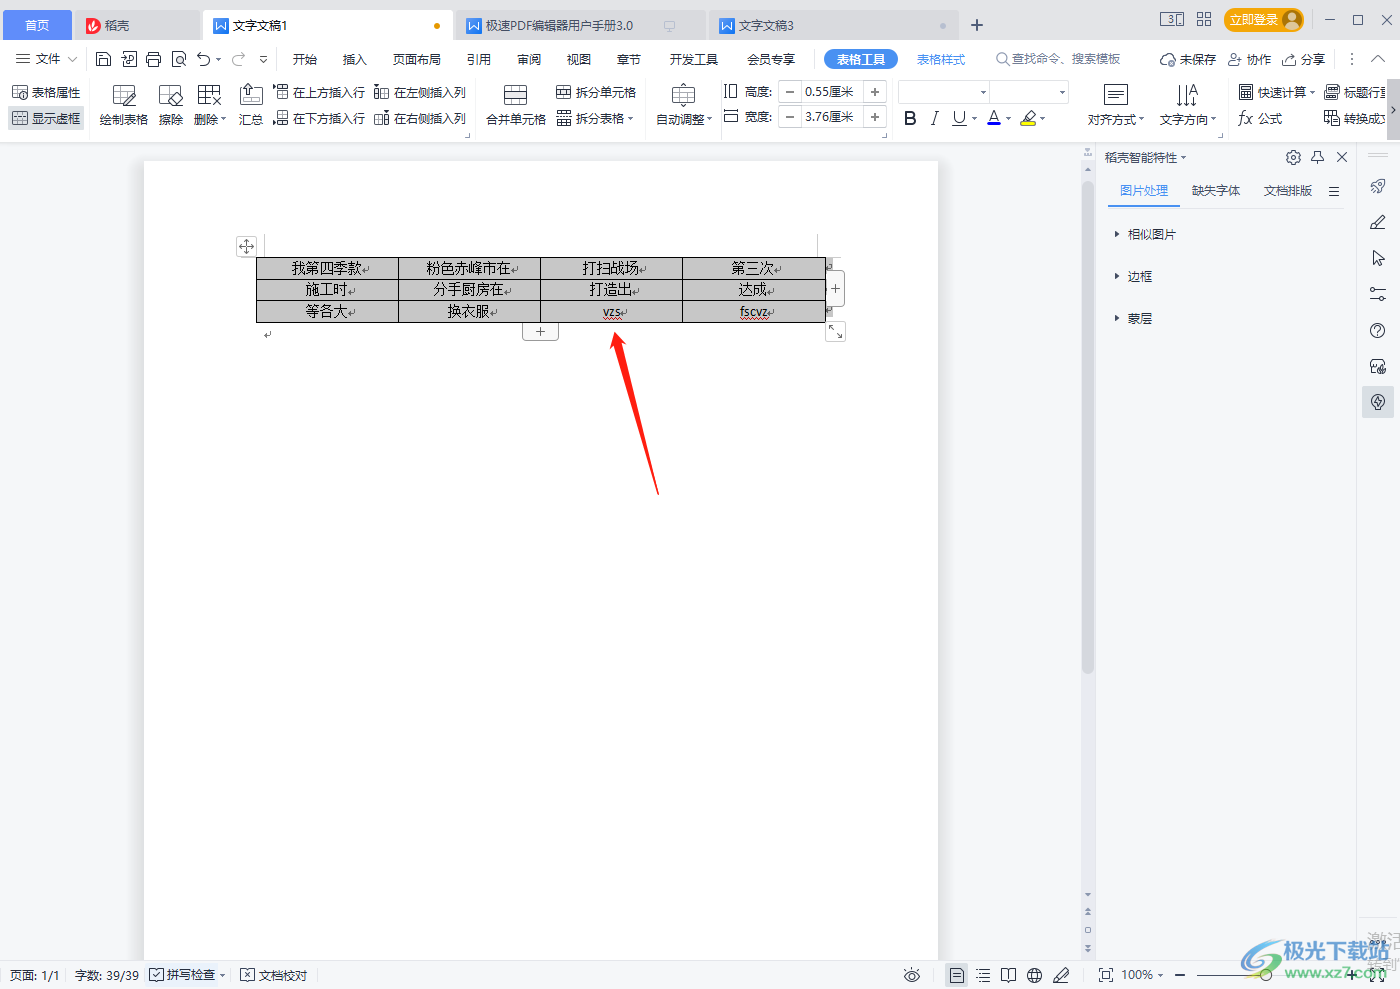Apply Underline formatting
The image size is (1400, 989).
tap(959, 118)
